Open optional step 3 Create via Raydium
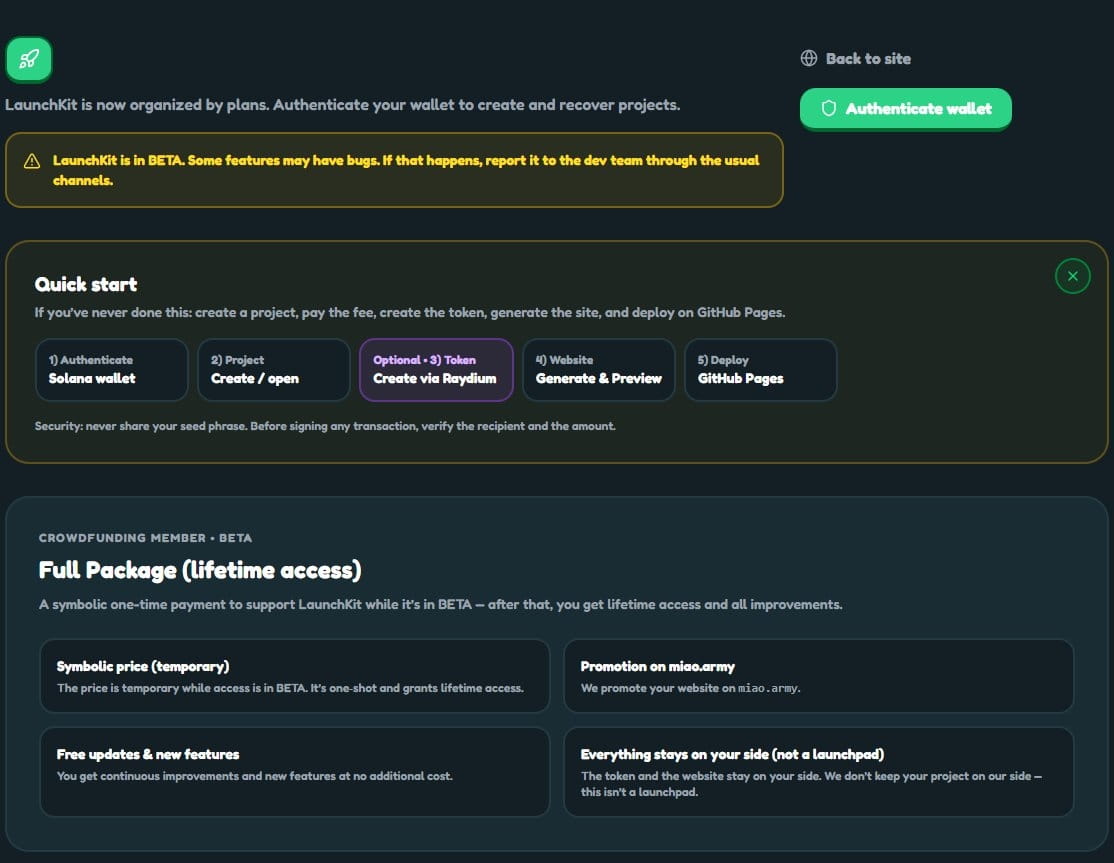Viewport: 1114px width, 863px height. pyautogui.click(x=435, y=369)
